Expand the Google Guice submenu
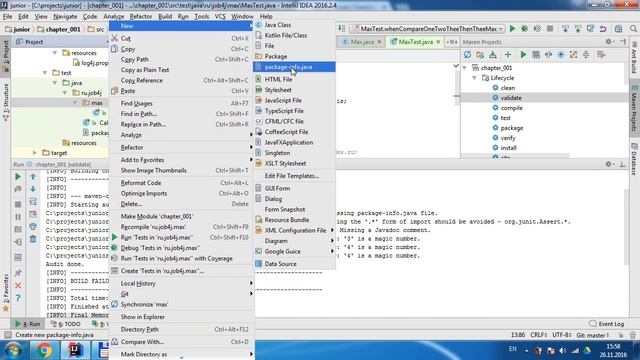Screen dimensions: 640x360 294,251
